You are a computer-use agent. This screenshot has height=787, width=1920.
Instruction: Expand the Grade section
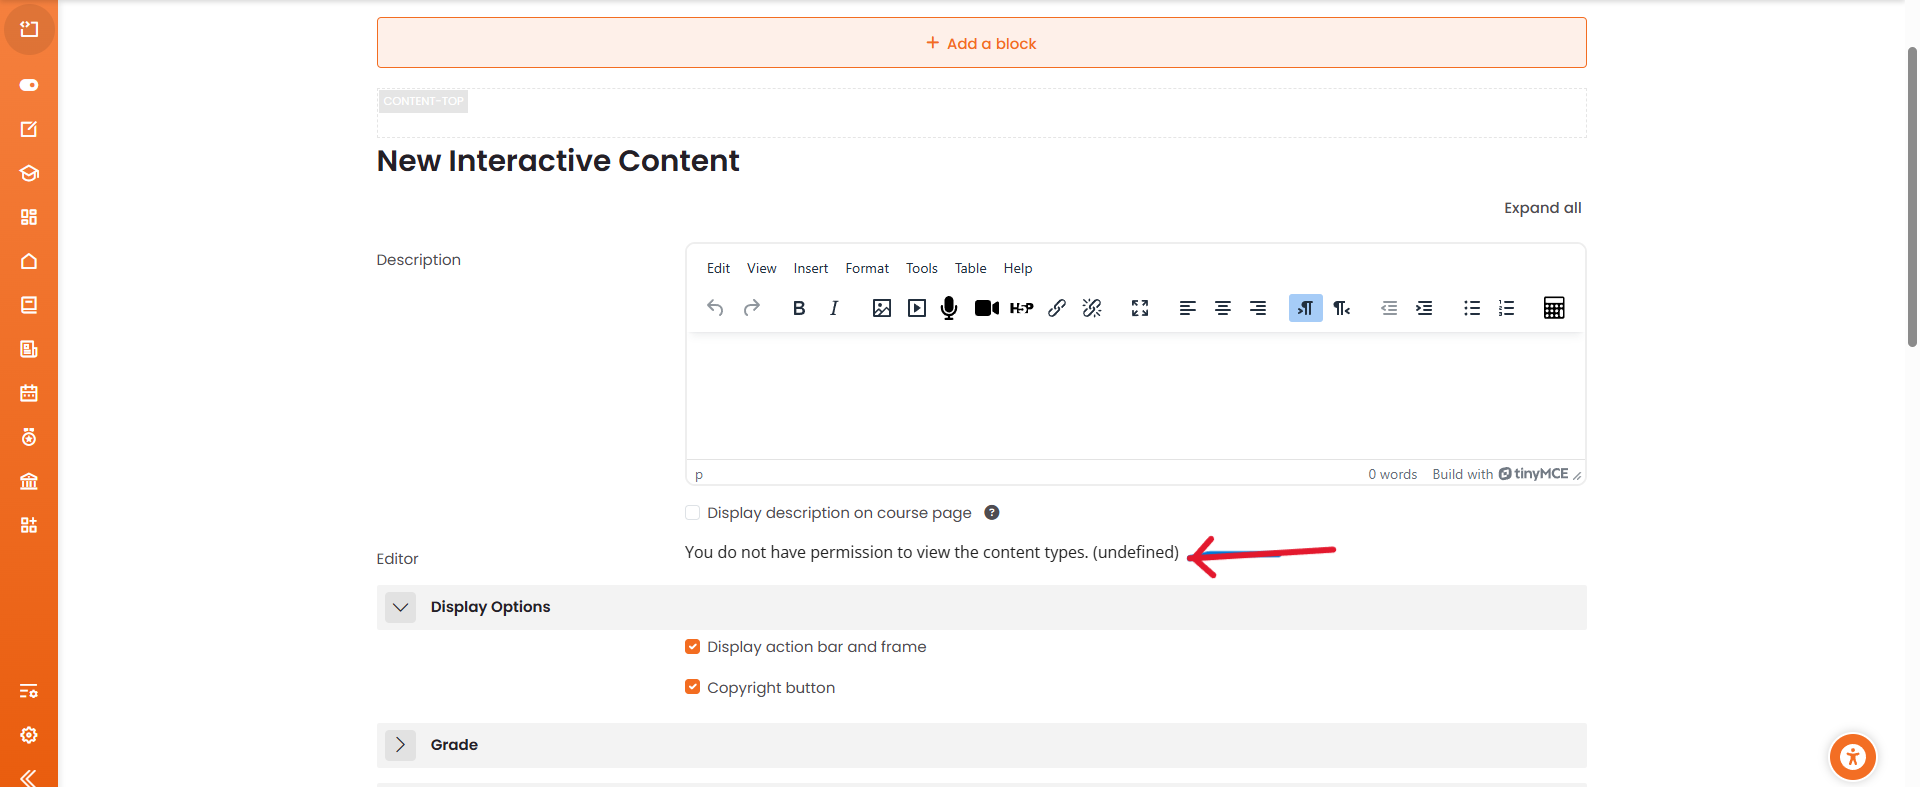400,745
